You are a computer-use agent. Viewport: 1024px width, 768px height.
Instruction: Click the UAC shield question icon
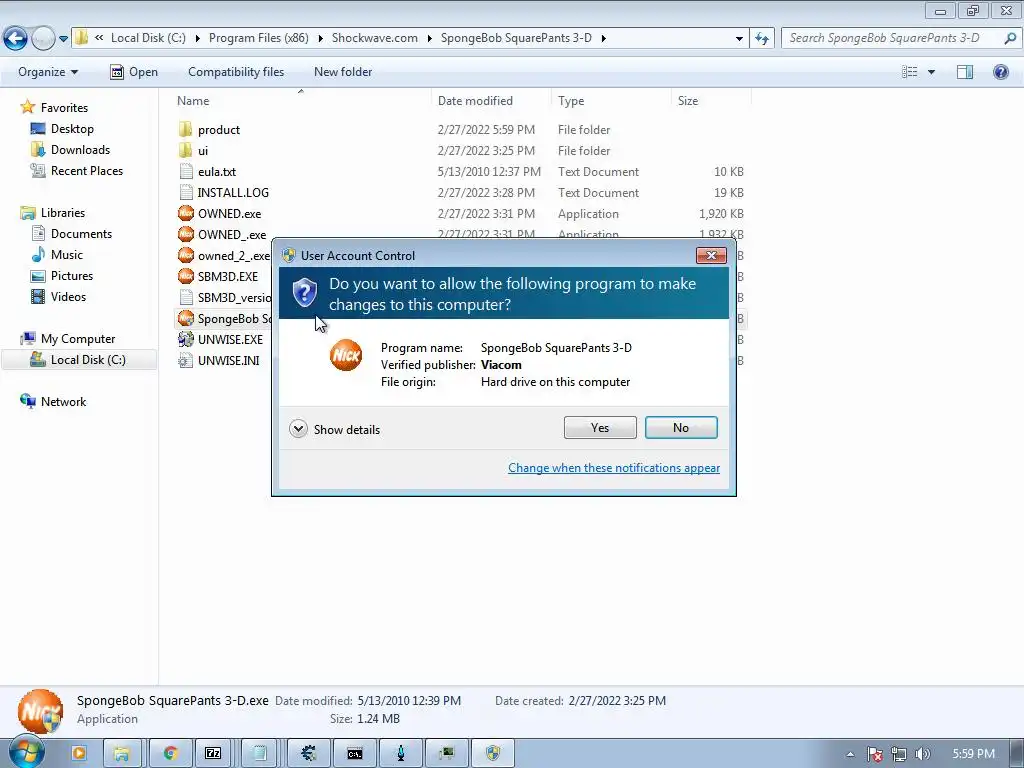(x=305, y=293)
